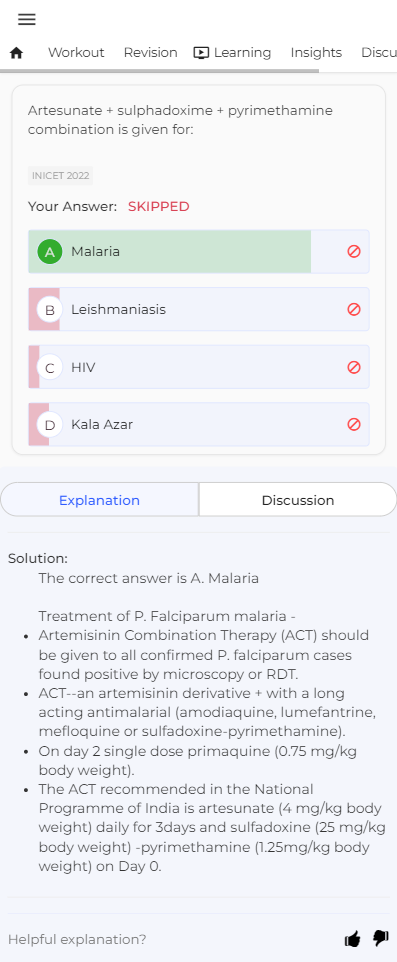
Task: Click the horizontal tab scroll indicator
Action: pos(160,71)
